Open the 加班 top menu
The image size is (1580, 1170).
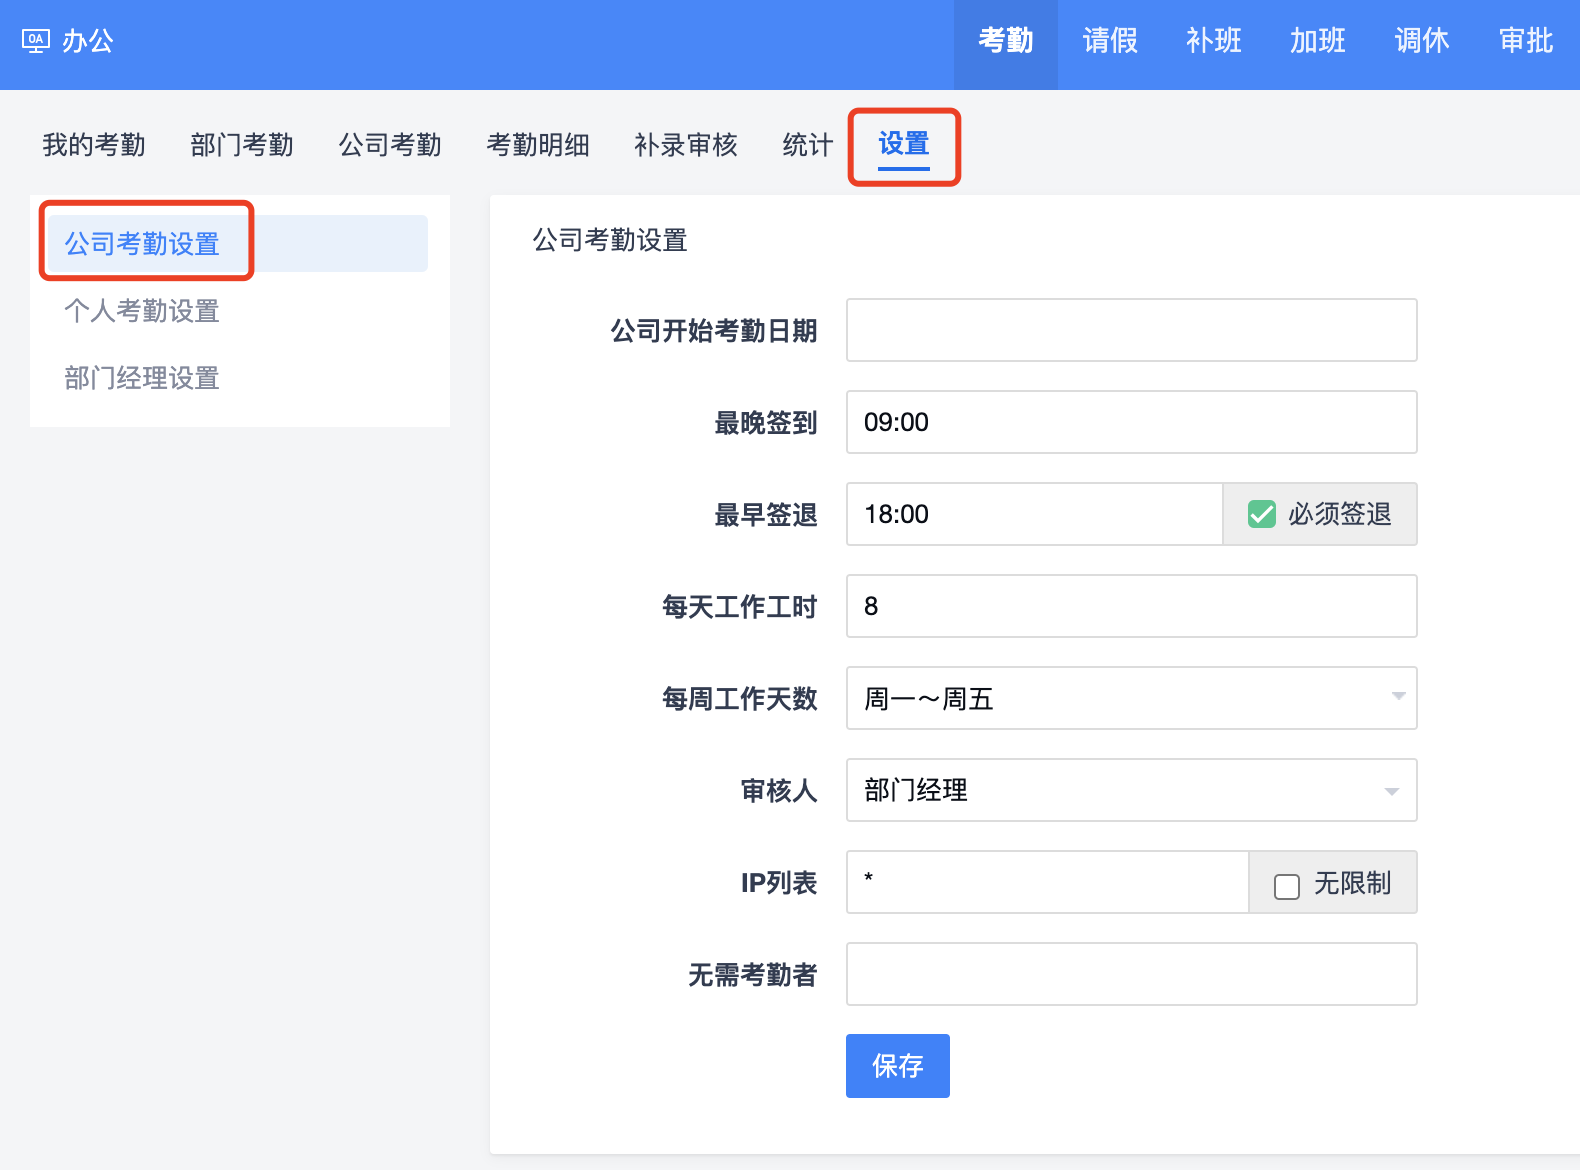[1317, 41]
